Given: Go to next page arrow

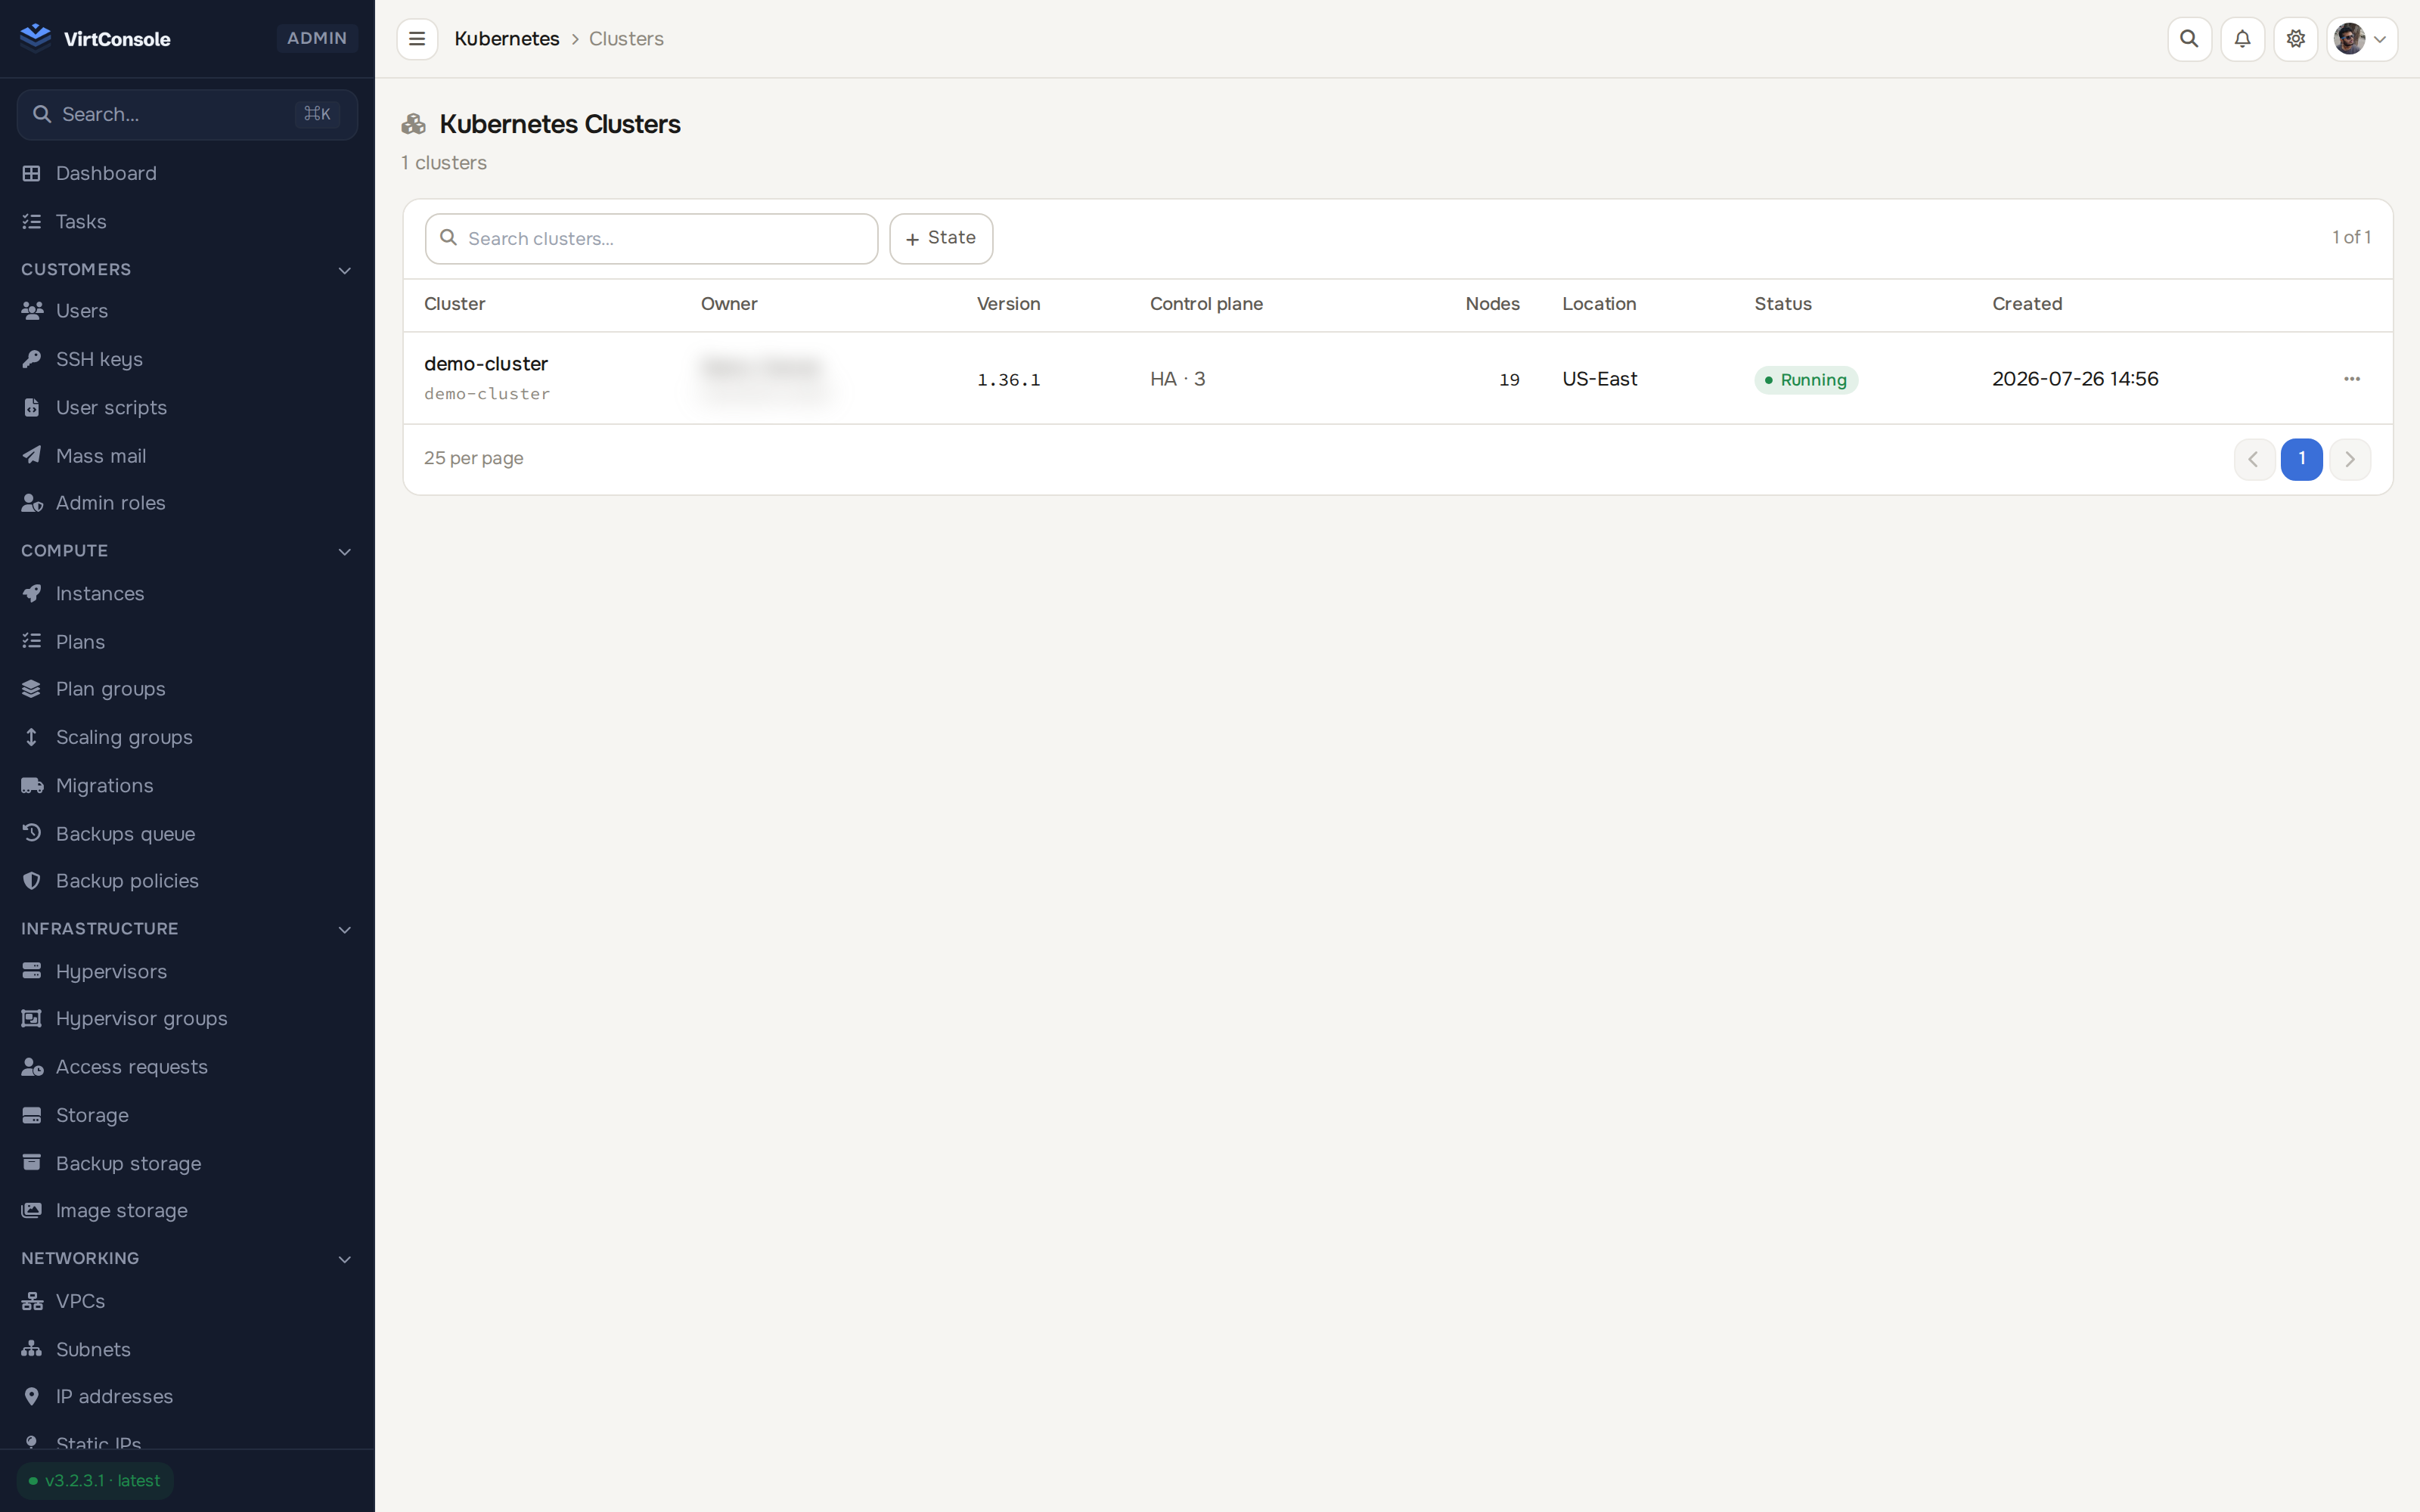Looking at the screenshot, I should tap(2349, 459).
